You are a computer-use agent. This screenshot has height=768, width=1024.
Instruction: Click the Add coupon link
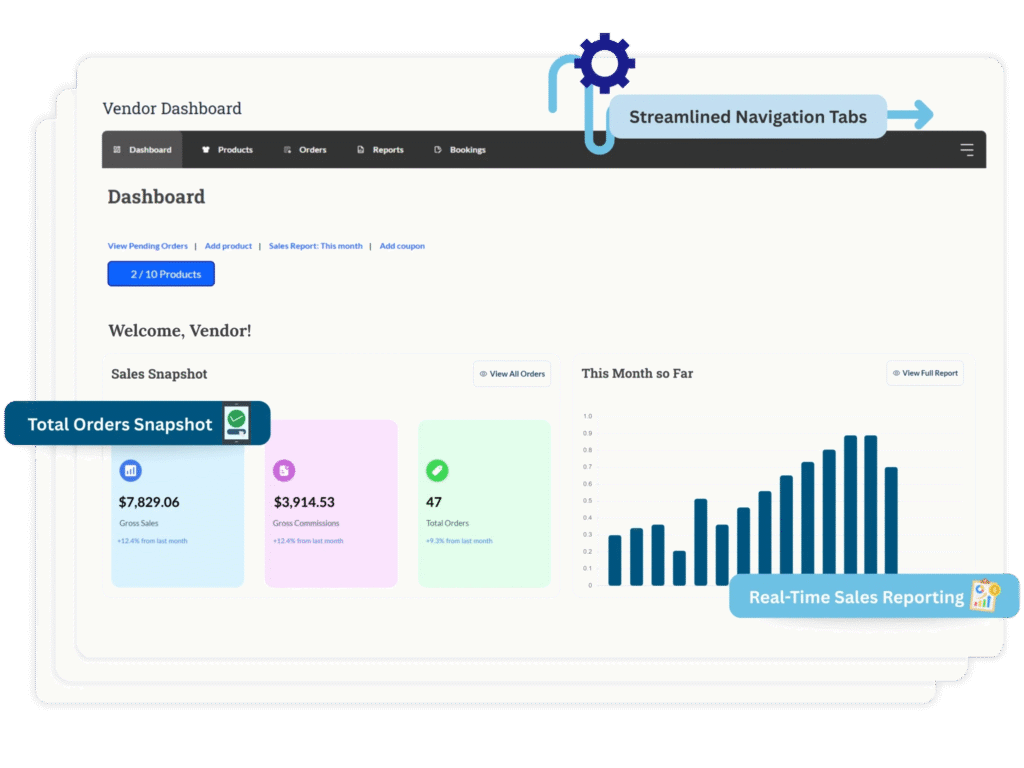(x=402, y=246)
